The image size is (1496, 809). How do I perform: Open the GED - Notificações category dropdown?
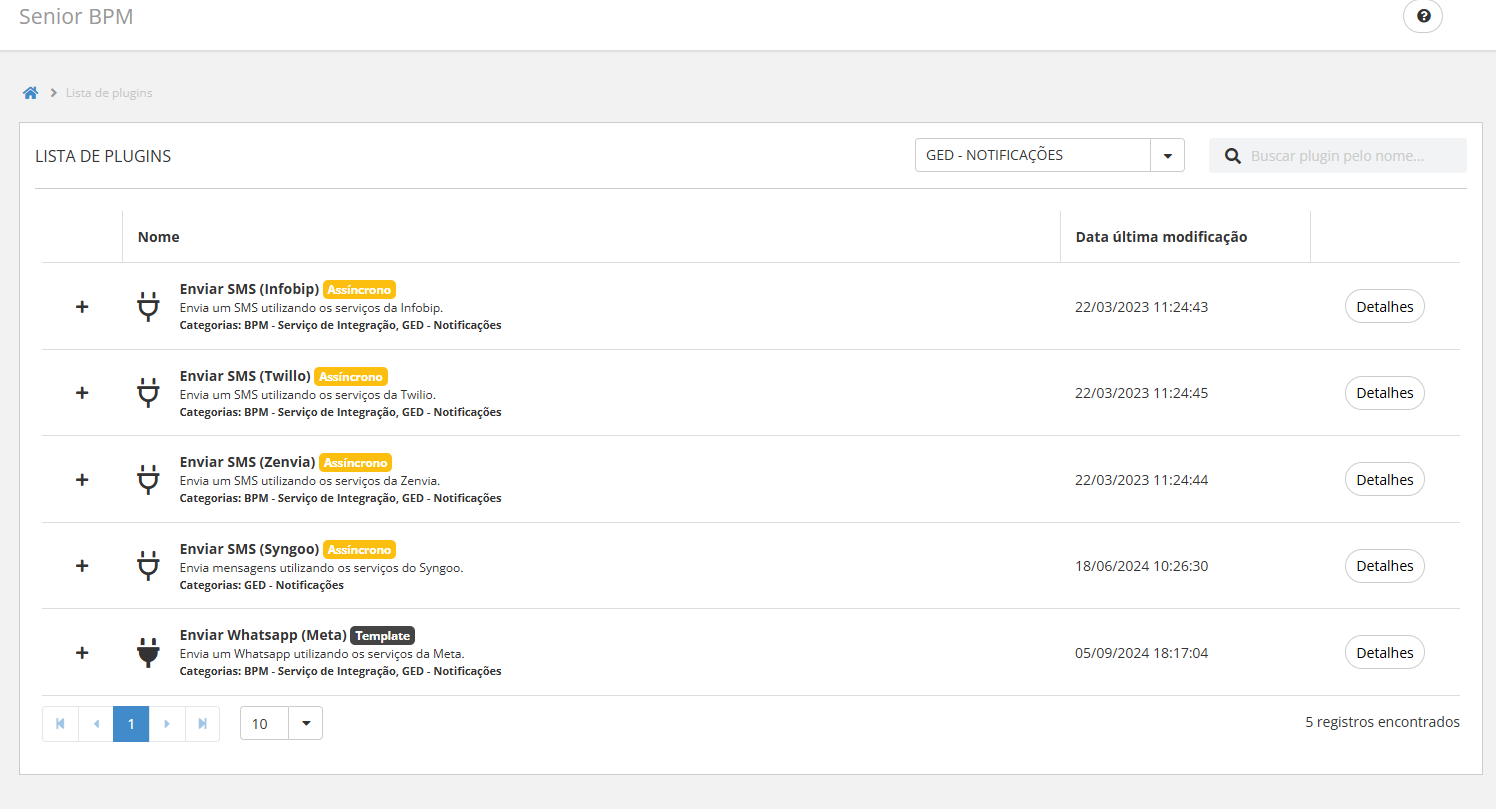(x=1167, y=156)
